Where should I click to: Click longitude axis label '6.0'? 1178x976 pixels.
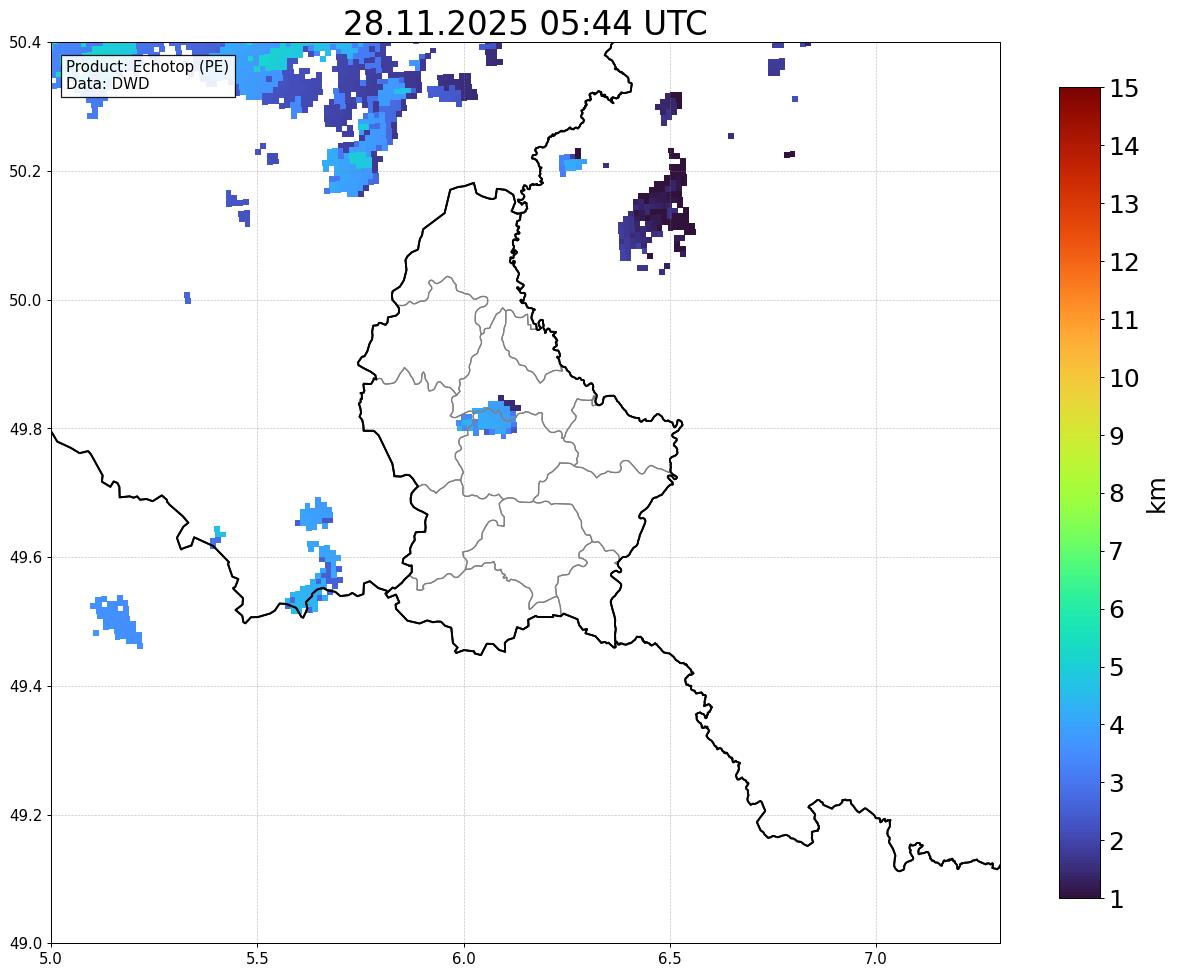464,959
